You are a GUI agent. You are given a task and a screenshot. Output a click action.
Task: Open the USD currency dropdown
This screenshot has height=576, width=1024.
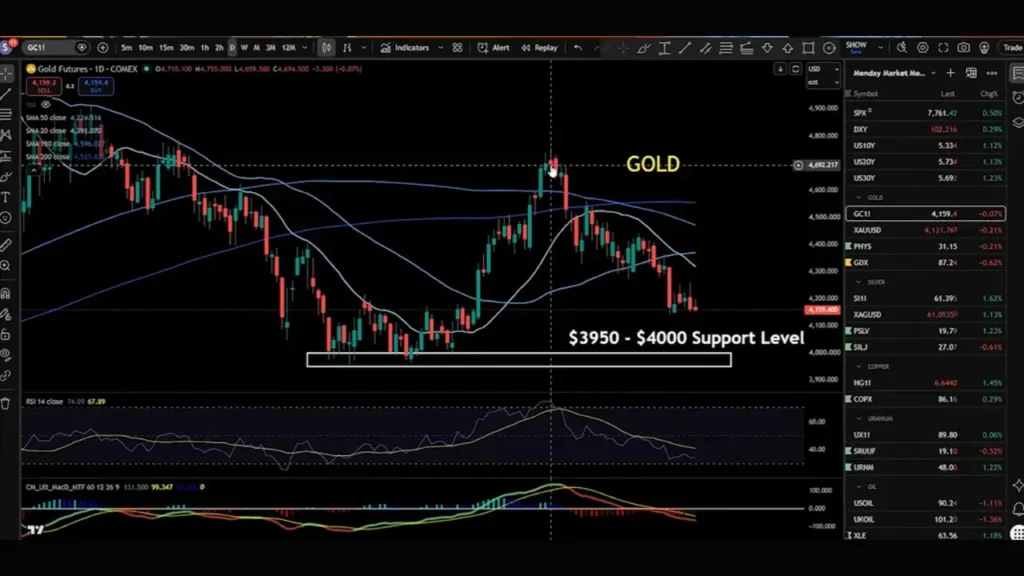(823, 69)
